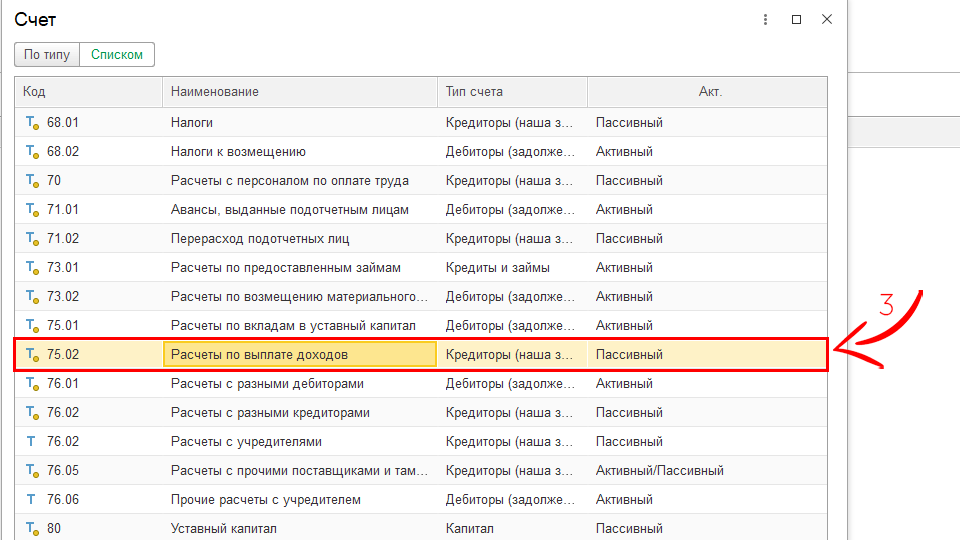Viewport: 960px width, 540px height.
Task: Click the T icon beside code 76.06
Action: (x=31, y=499)
